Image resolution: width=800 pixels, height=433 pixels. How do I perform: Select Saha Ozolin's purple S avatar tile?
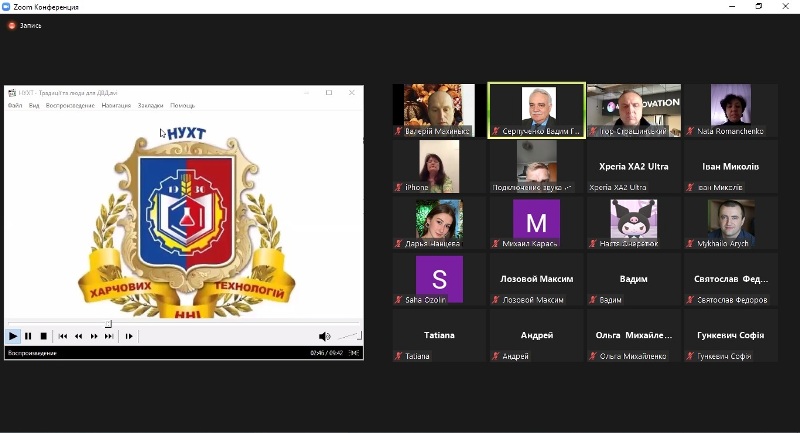[439, 279]
